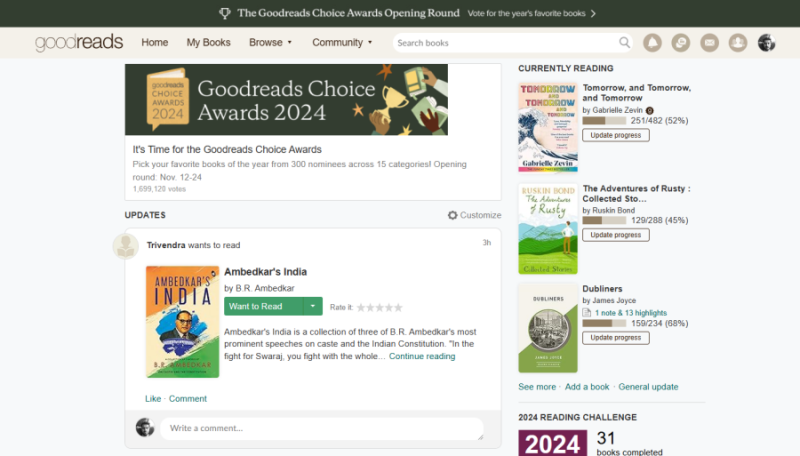Go to My Books
800x456 pixels.
[208, 42]
